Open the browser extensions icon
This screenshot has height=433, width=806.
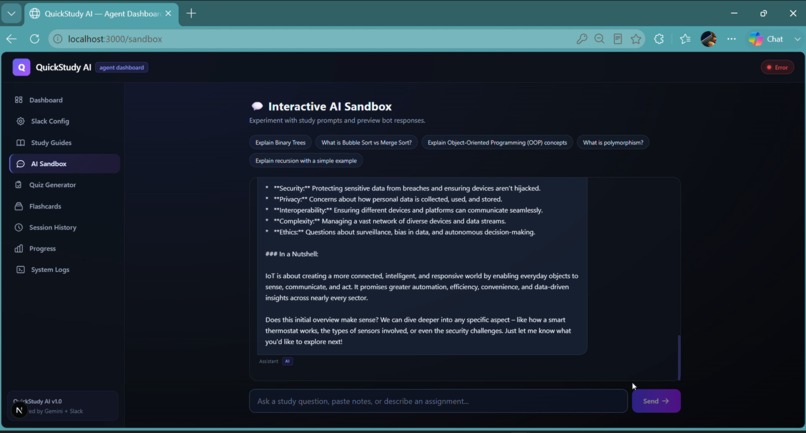[659, 39]
